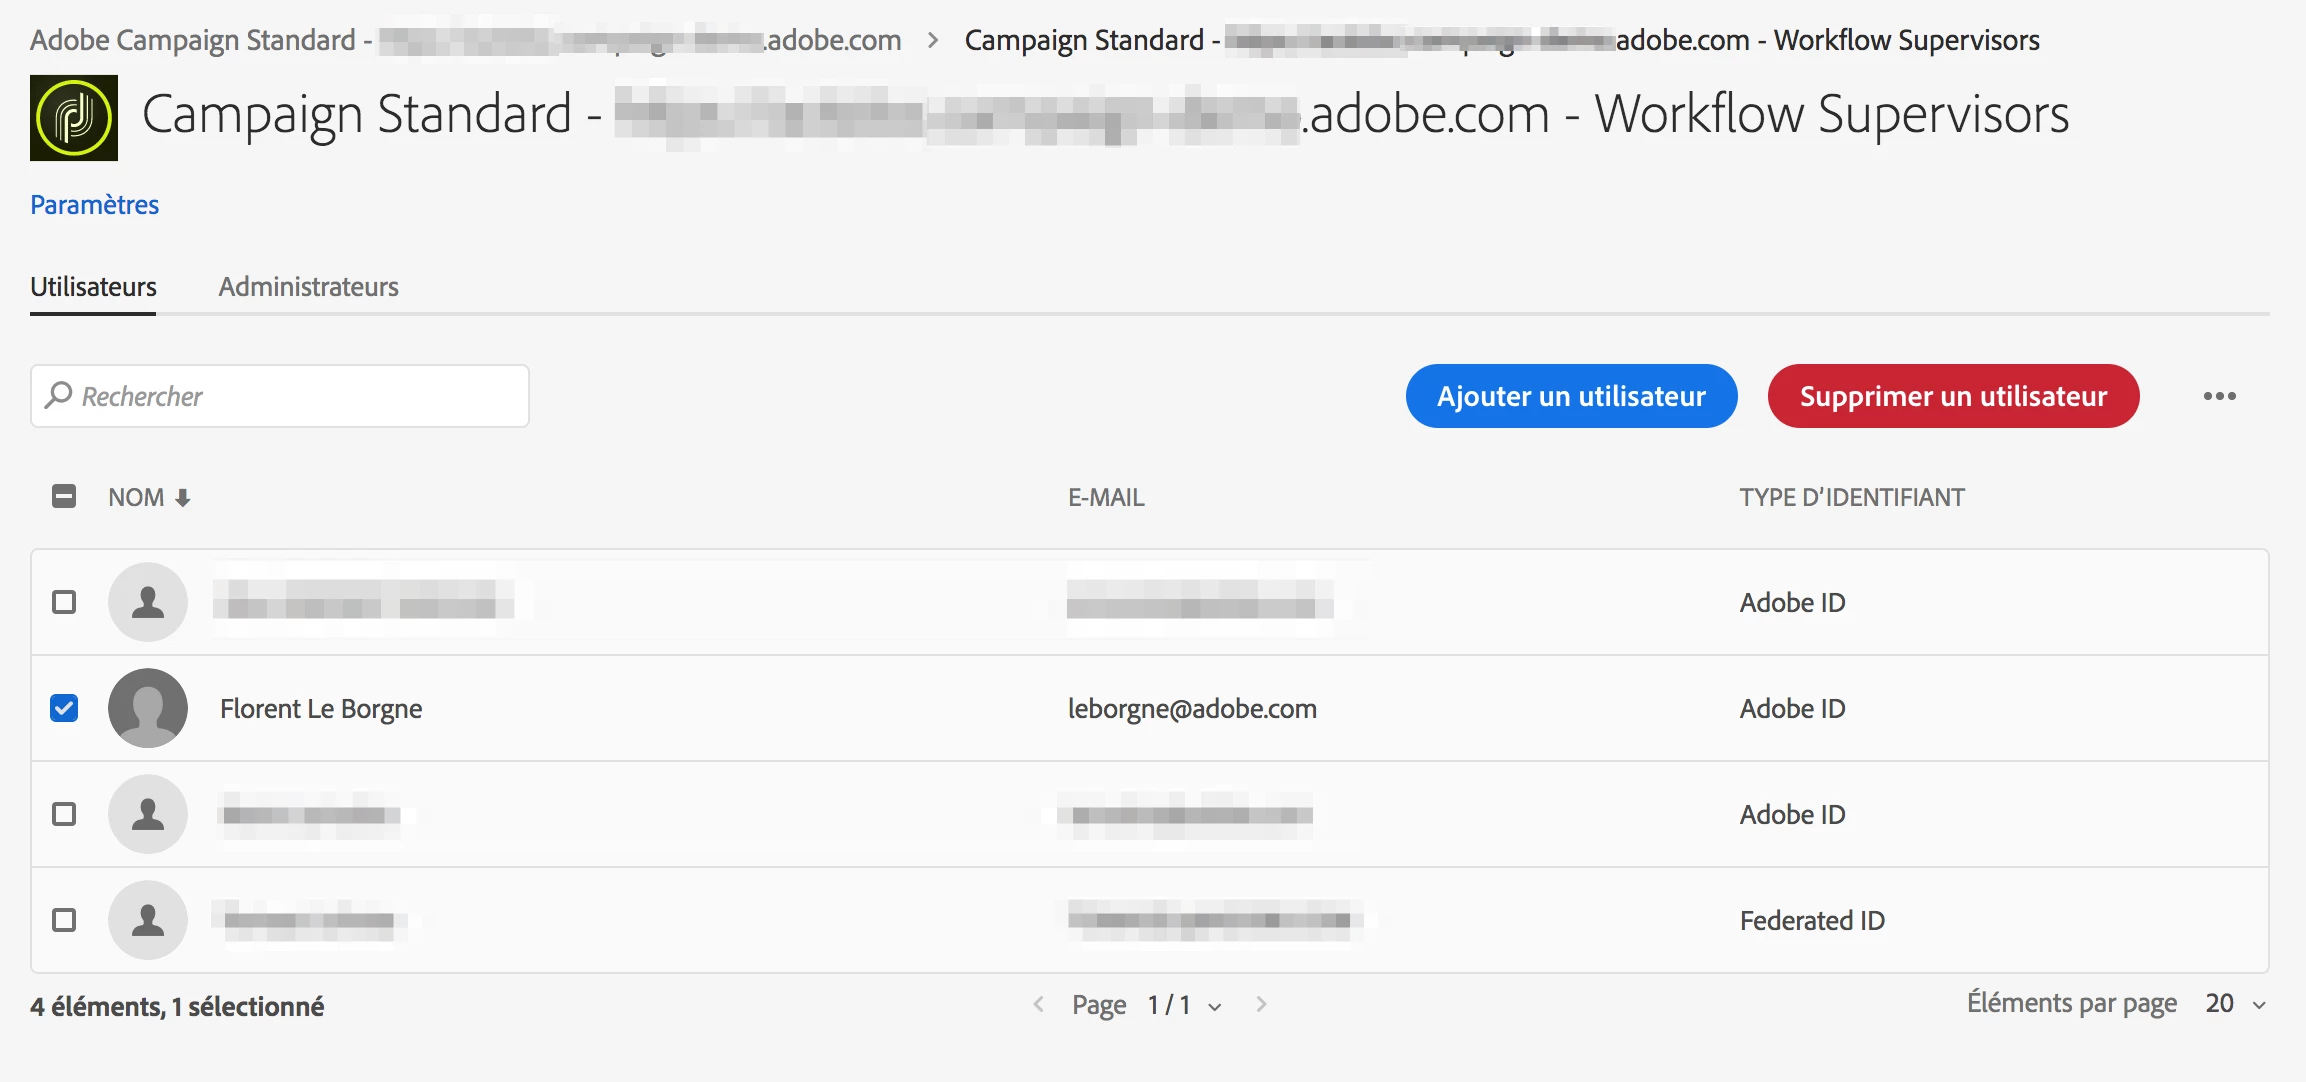Check the Federated ID user's checkbox
2306x1082 pixels.
(x=64, y=920)
